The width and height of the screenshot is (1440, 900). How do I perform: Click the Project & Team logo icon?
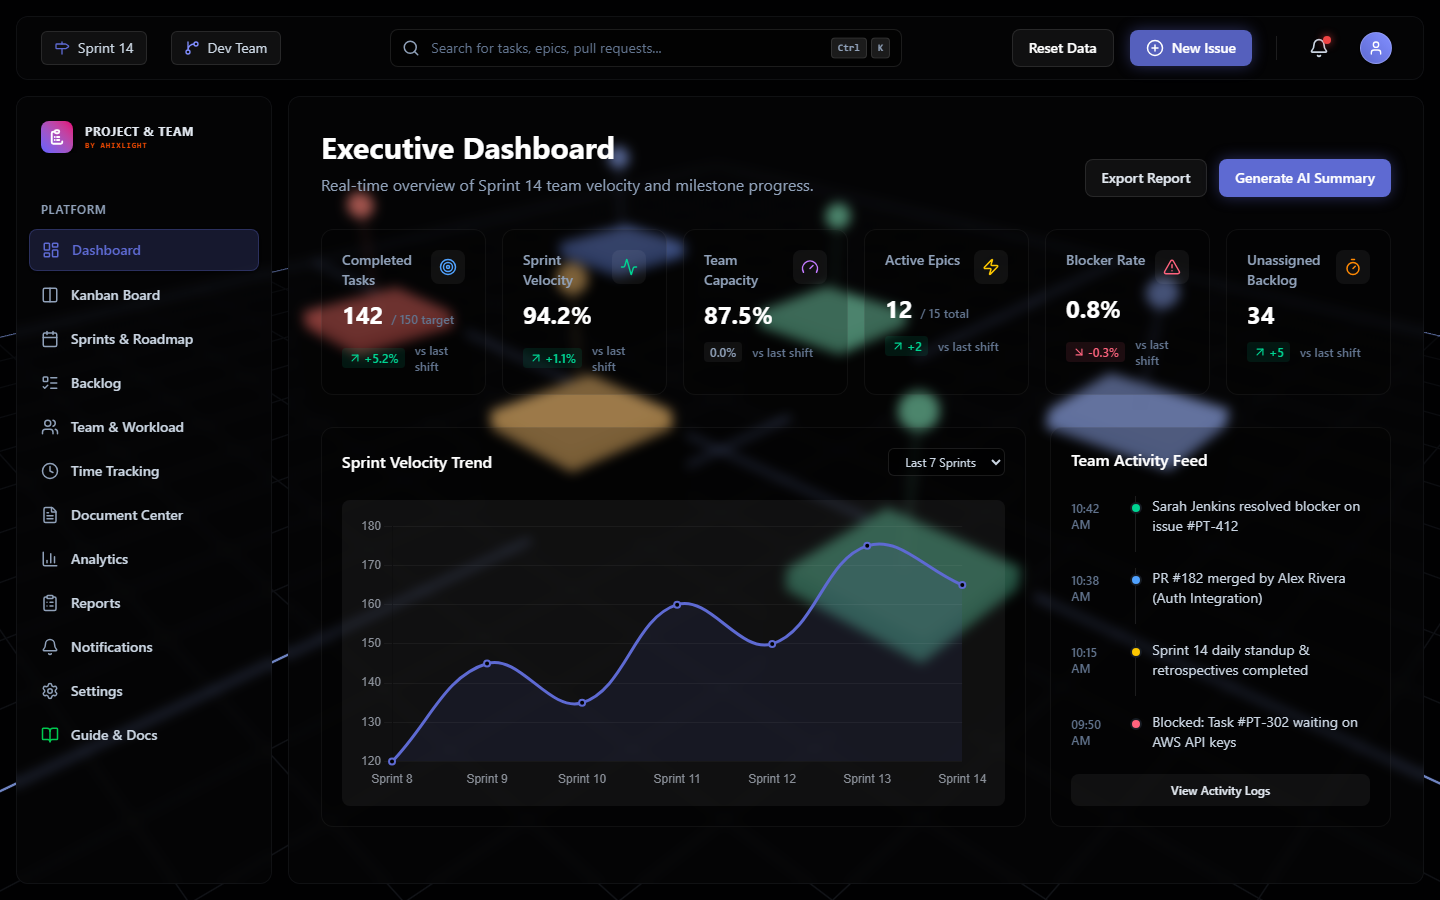(x=57, y=137)
